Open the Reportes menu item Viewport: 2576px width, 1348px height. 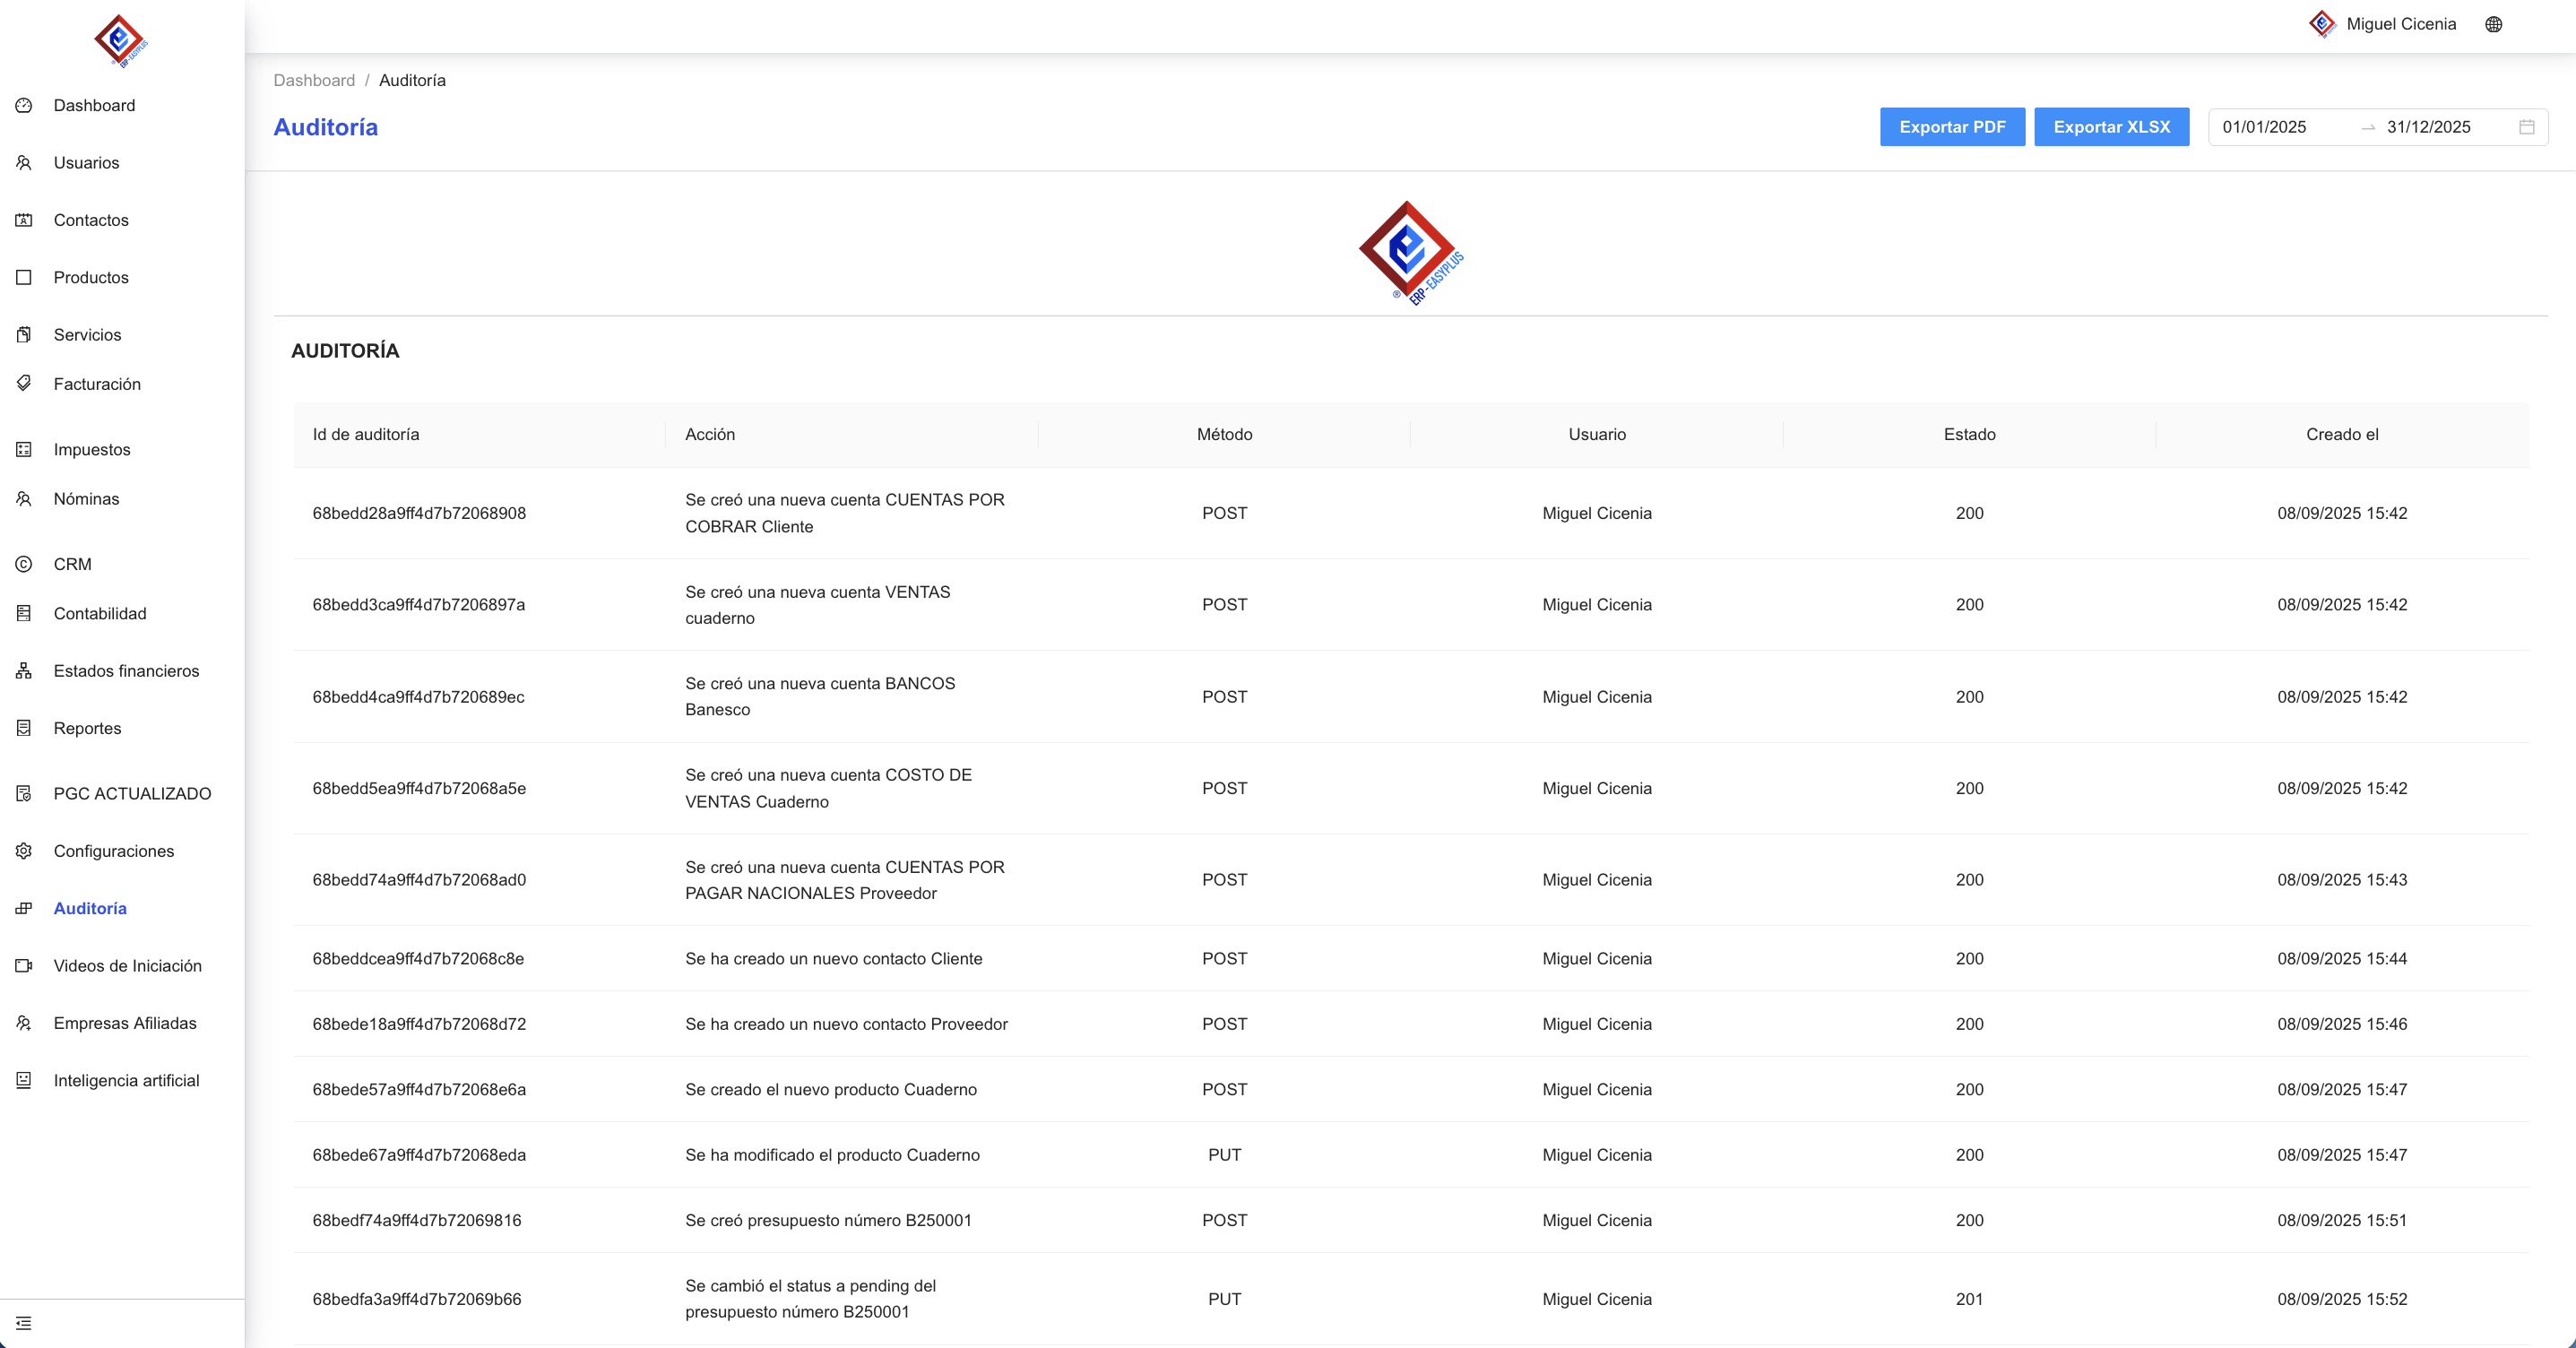pyautogui.click(x=87, y=728)
